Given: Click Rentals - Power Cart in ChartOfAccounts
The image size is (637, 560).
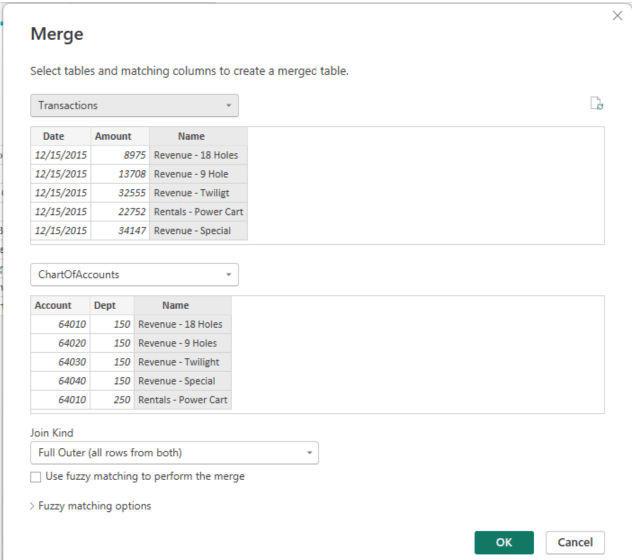Looking at the screenshot, I should point(182,400).
